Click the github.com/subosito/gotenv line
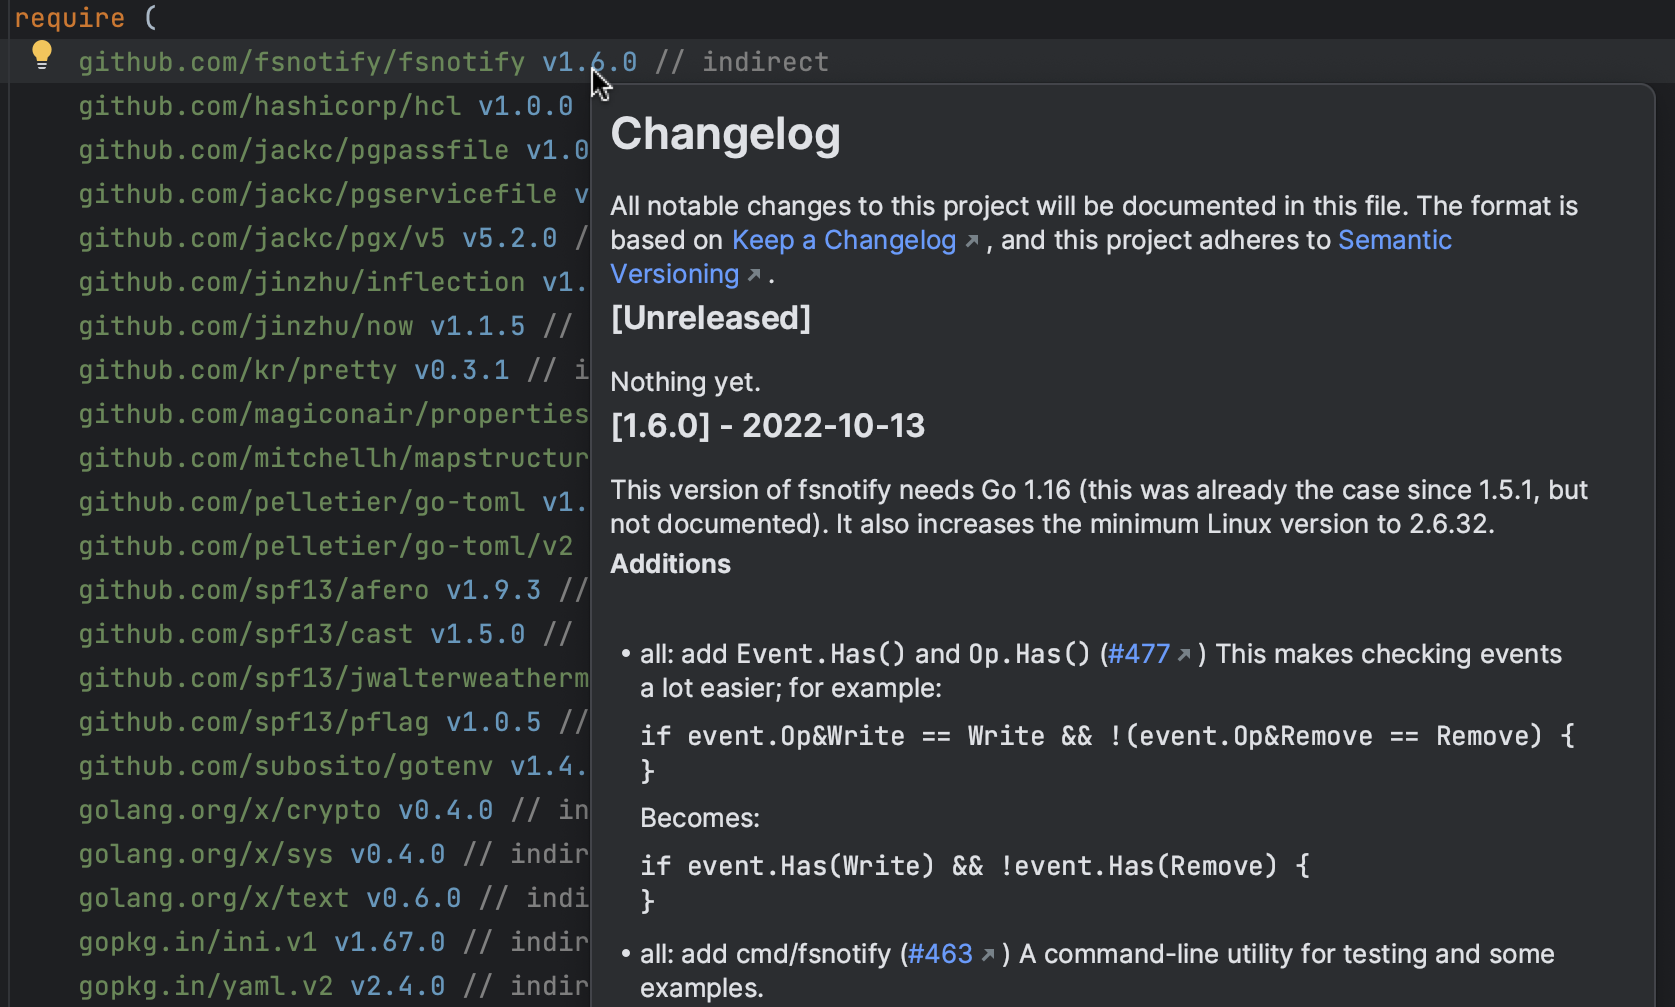Screen dimensions: 1675x1007 (334, 766)
